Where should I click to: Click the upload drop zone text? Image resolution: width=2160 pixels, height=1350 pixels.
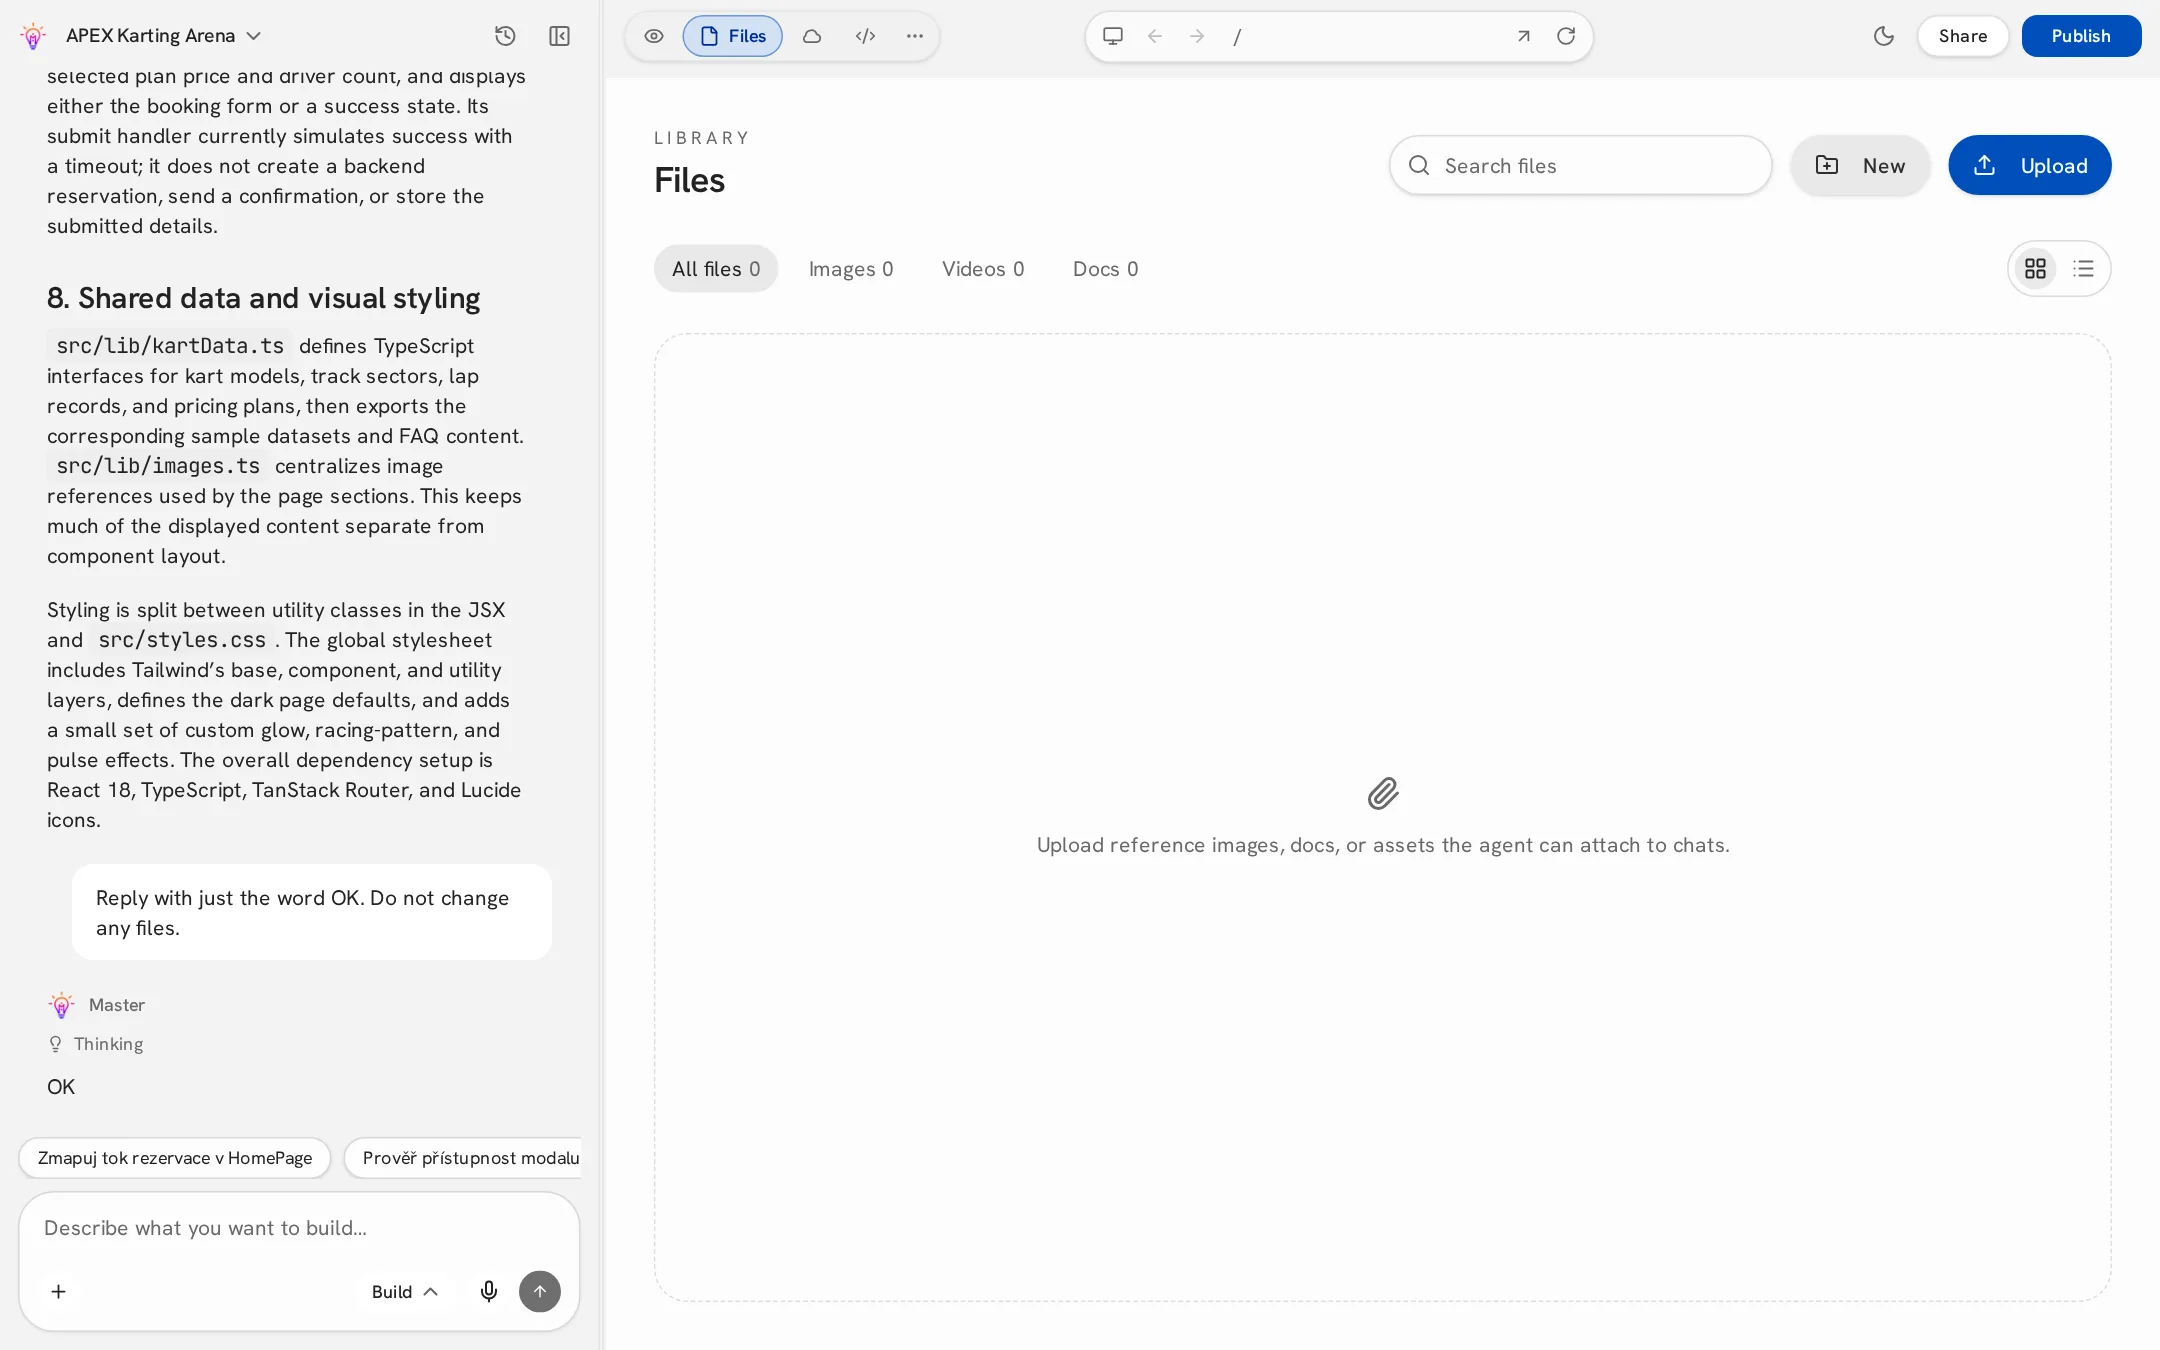pos(1383,845)
